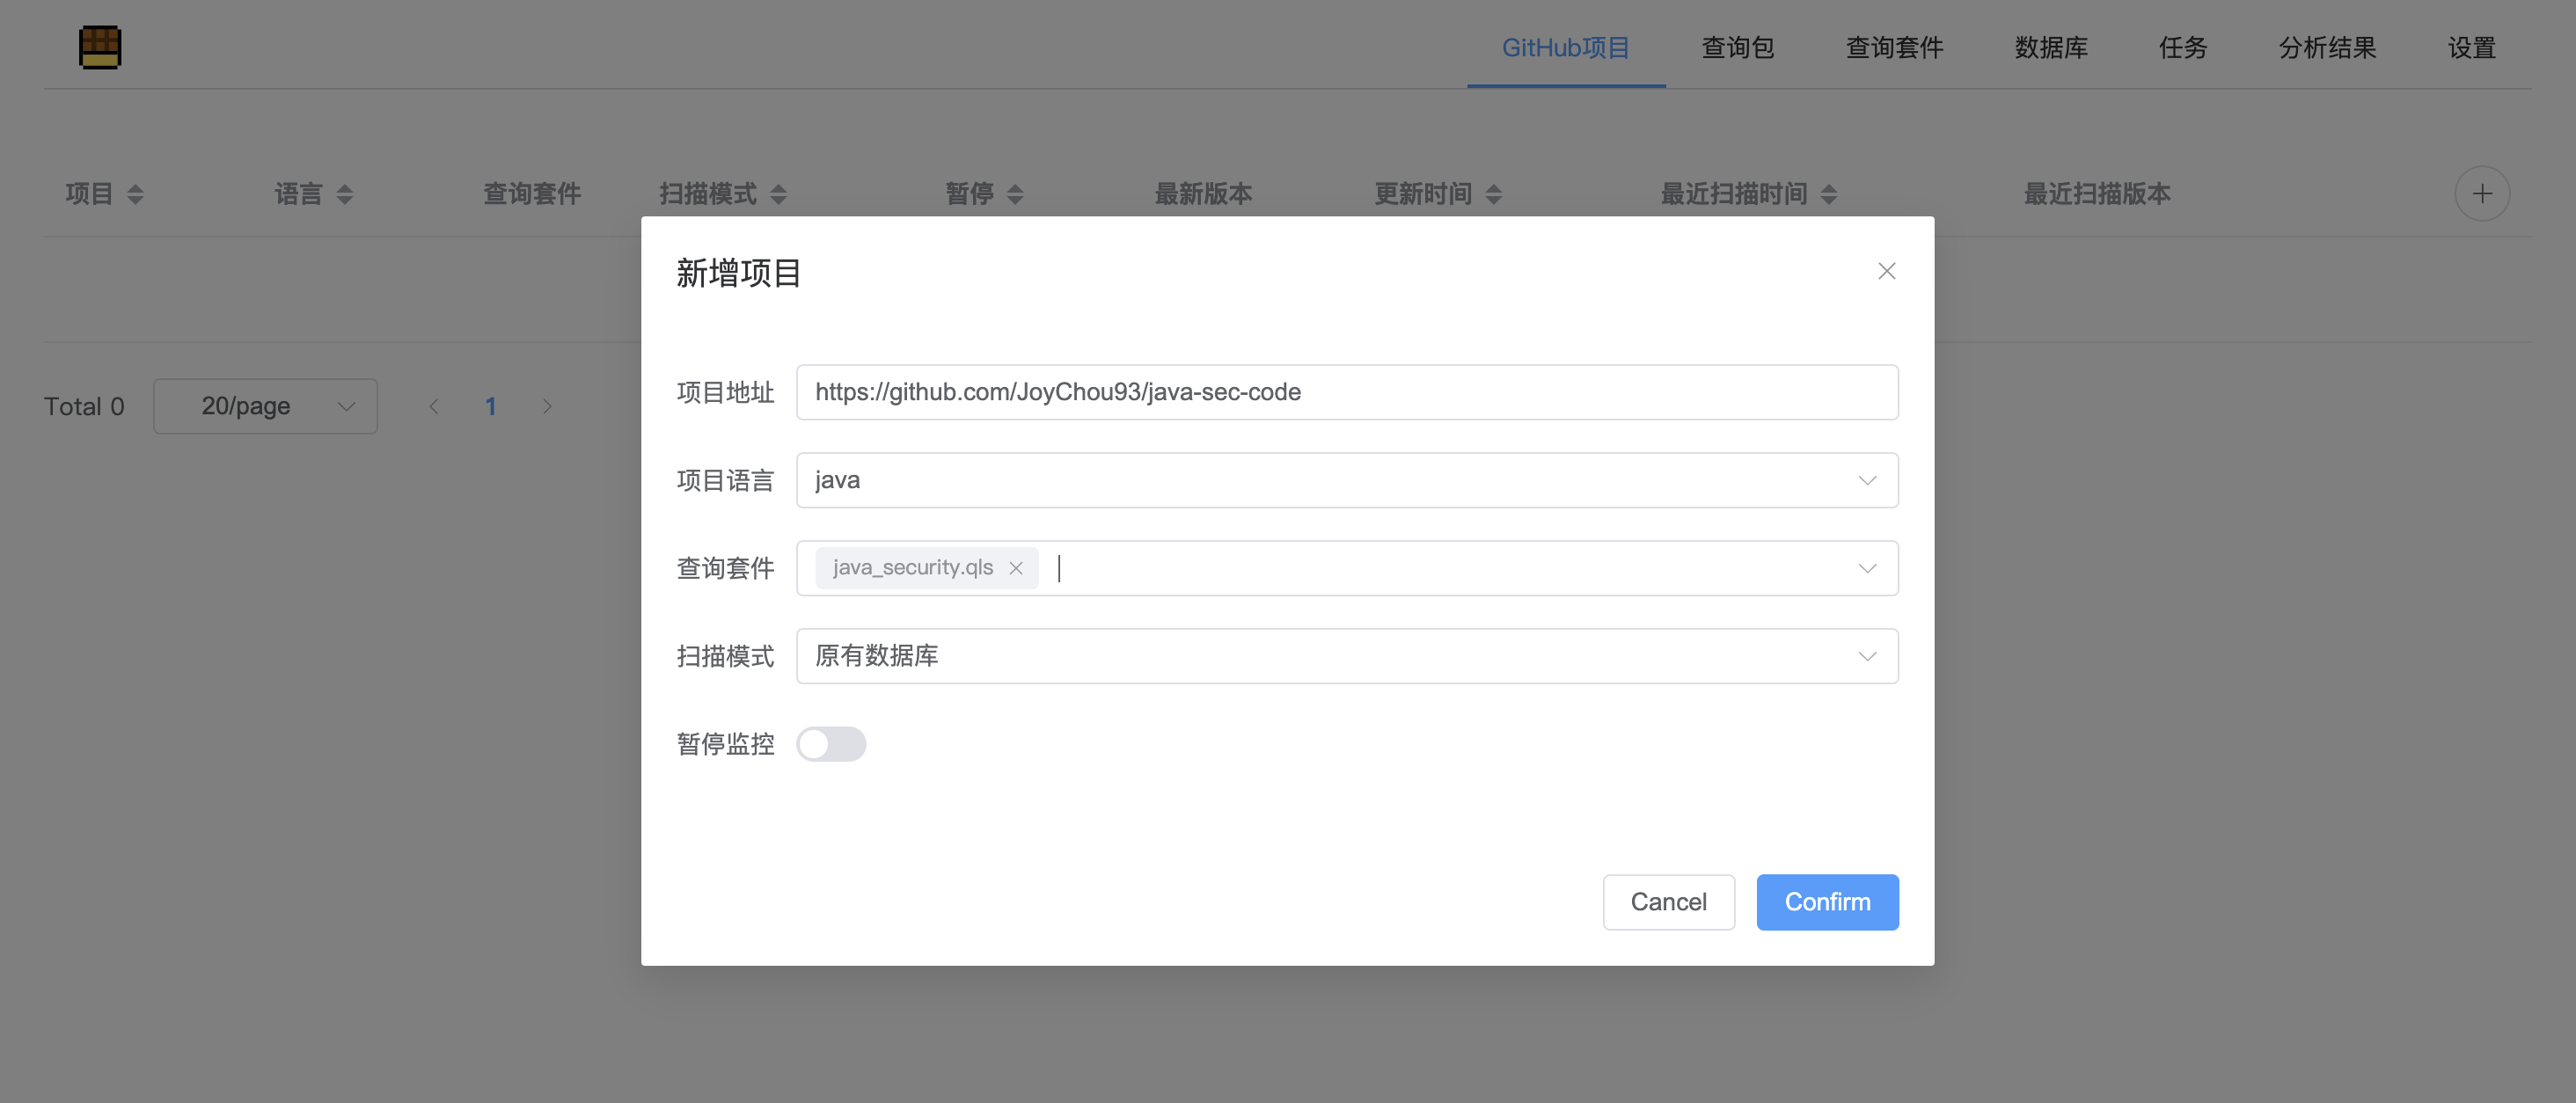
Task: Open the 分析结果 tab
Action: [x=2326, y=47]
